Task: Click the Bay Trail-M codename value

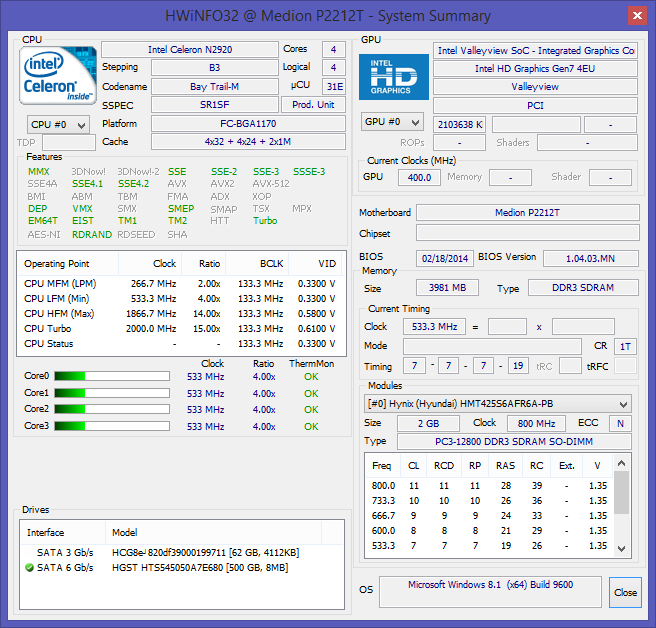Action: pyautogui.click(x=215, y=87)
